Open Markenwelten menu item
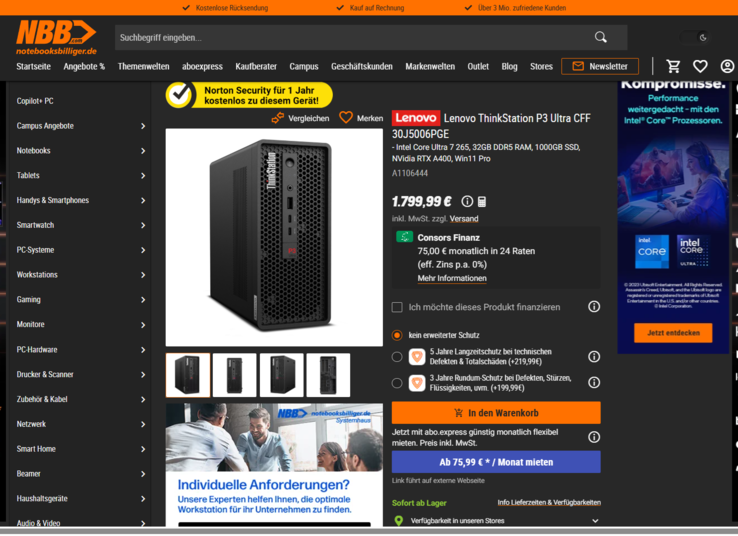Viewport: 738px width, 536px height. (x=430, y=66)
